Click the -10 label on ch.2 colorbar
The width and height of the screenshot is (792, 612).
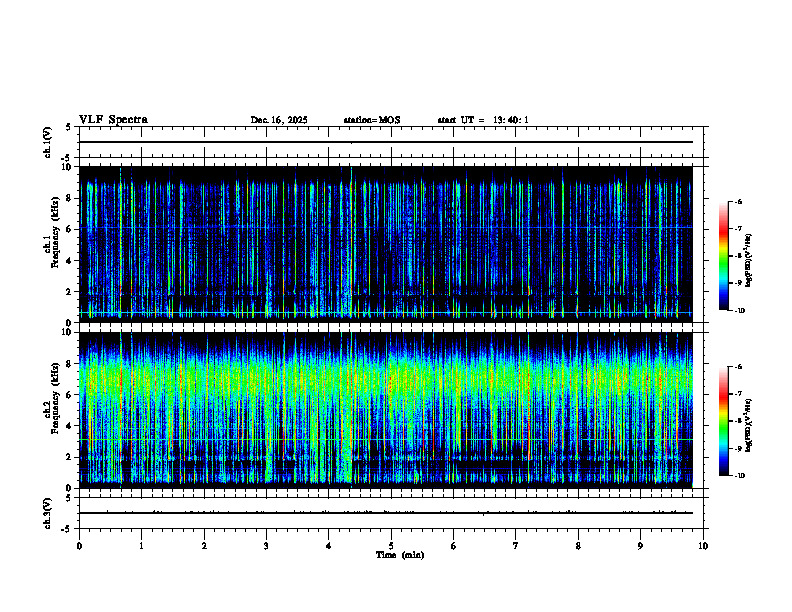click(739, 476)
